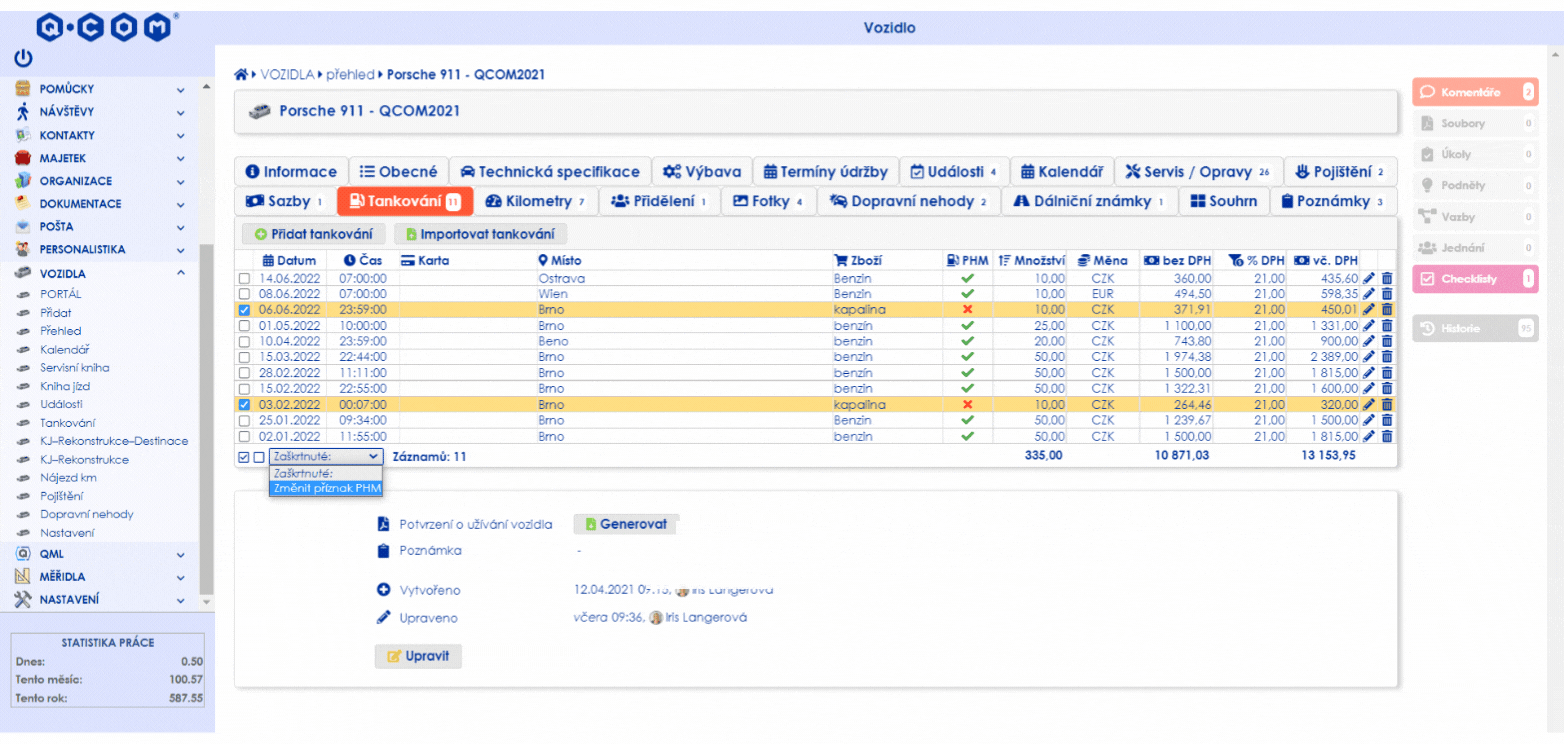Sort table by Datum column header
This screenshot has height=744, width=1564.
(289, 260)
